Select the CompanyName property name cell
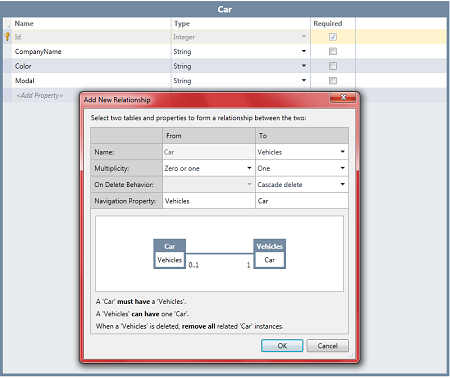The width and height of the screenshot is (450, 378). tap(91, 51)
